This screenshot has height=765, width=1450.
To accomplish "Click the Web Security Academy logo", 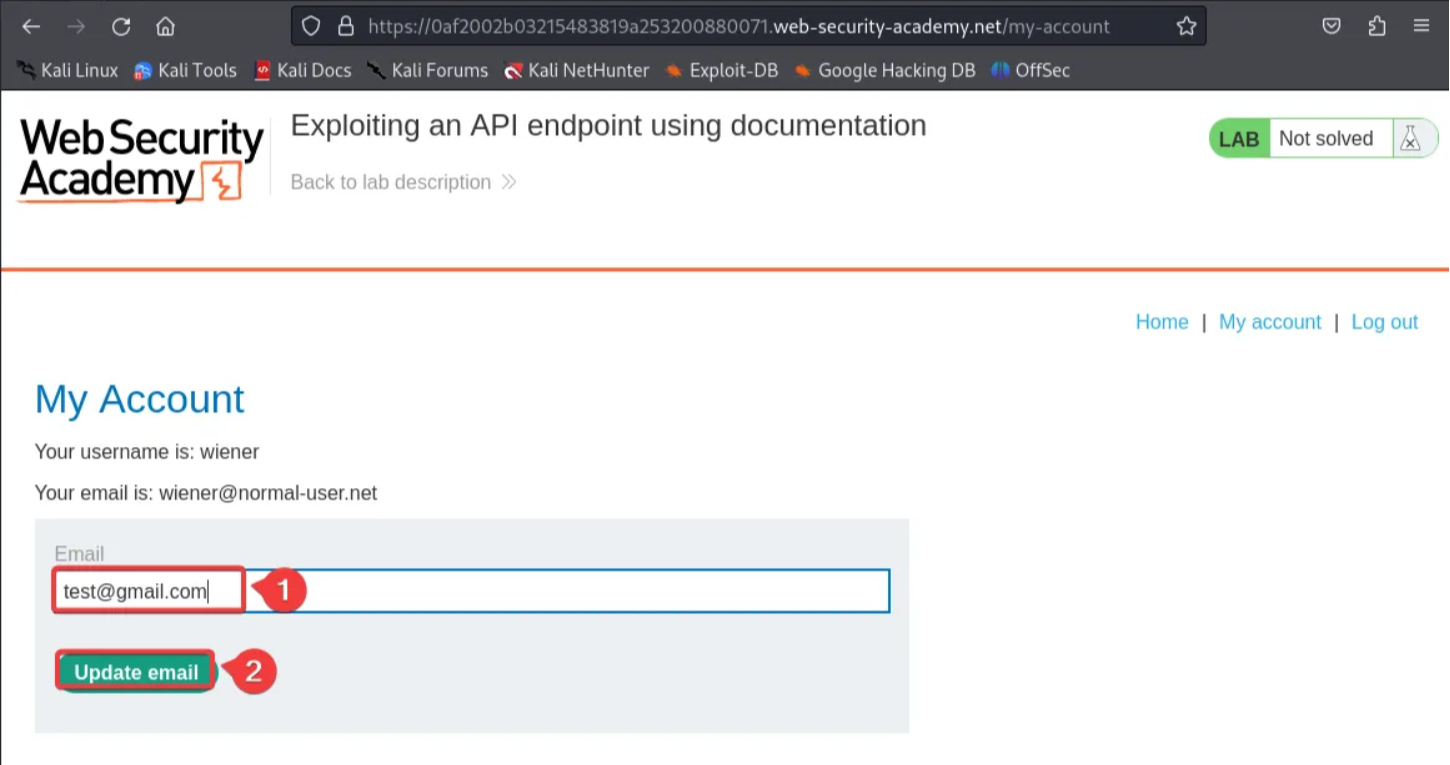I will click(140, 158).
